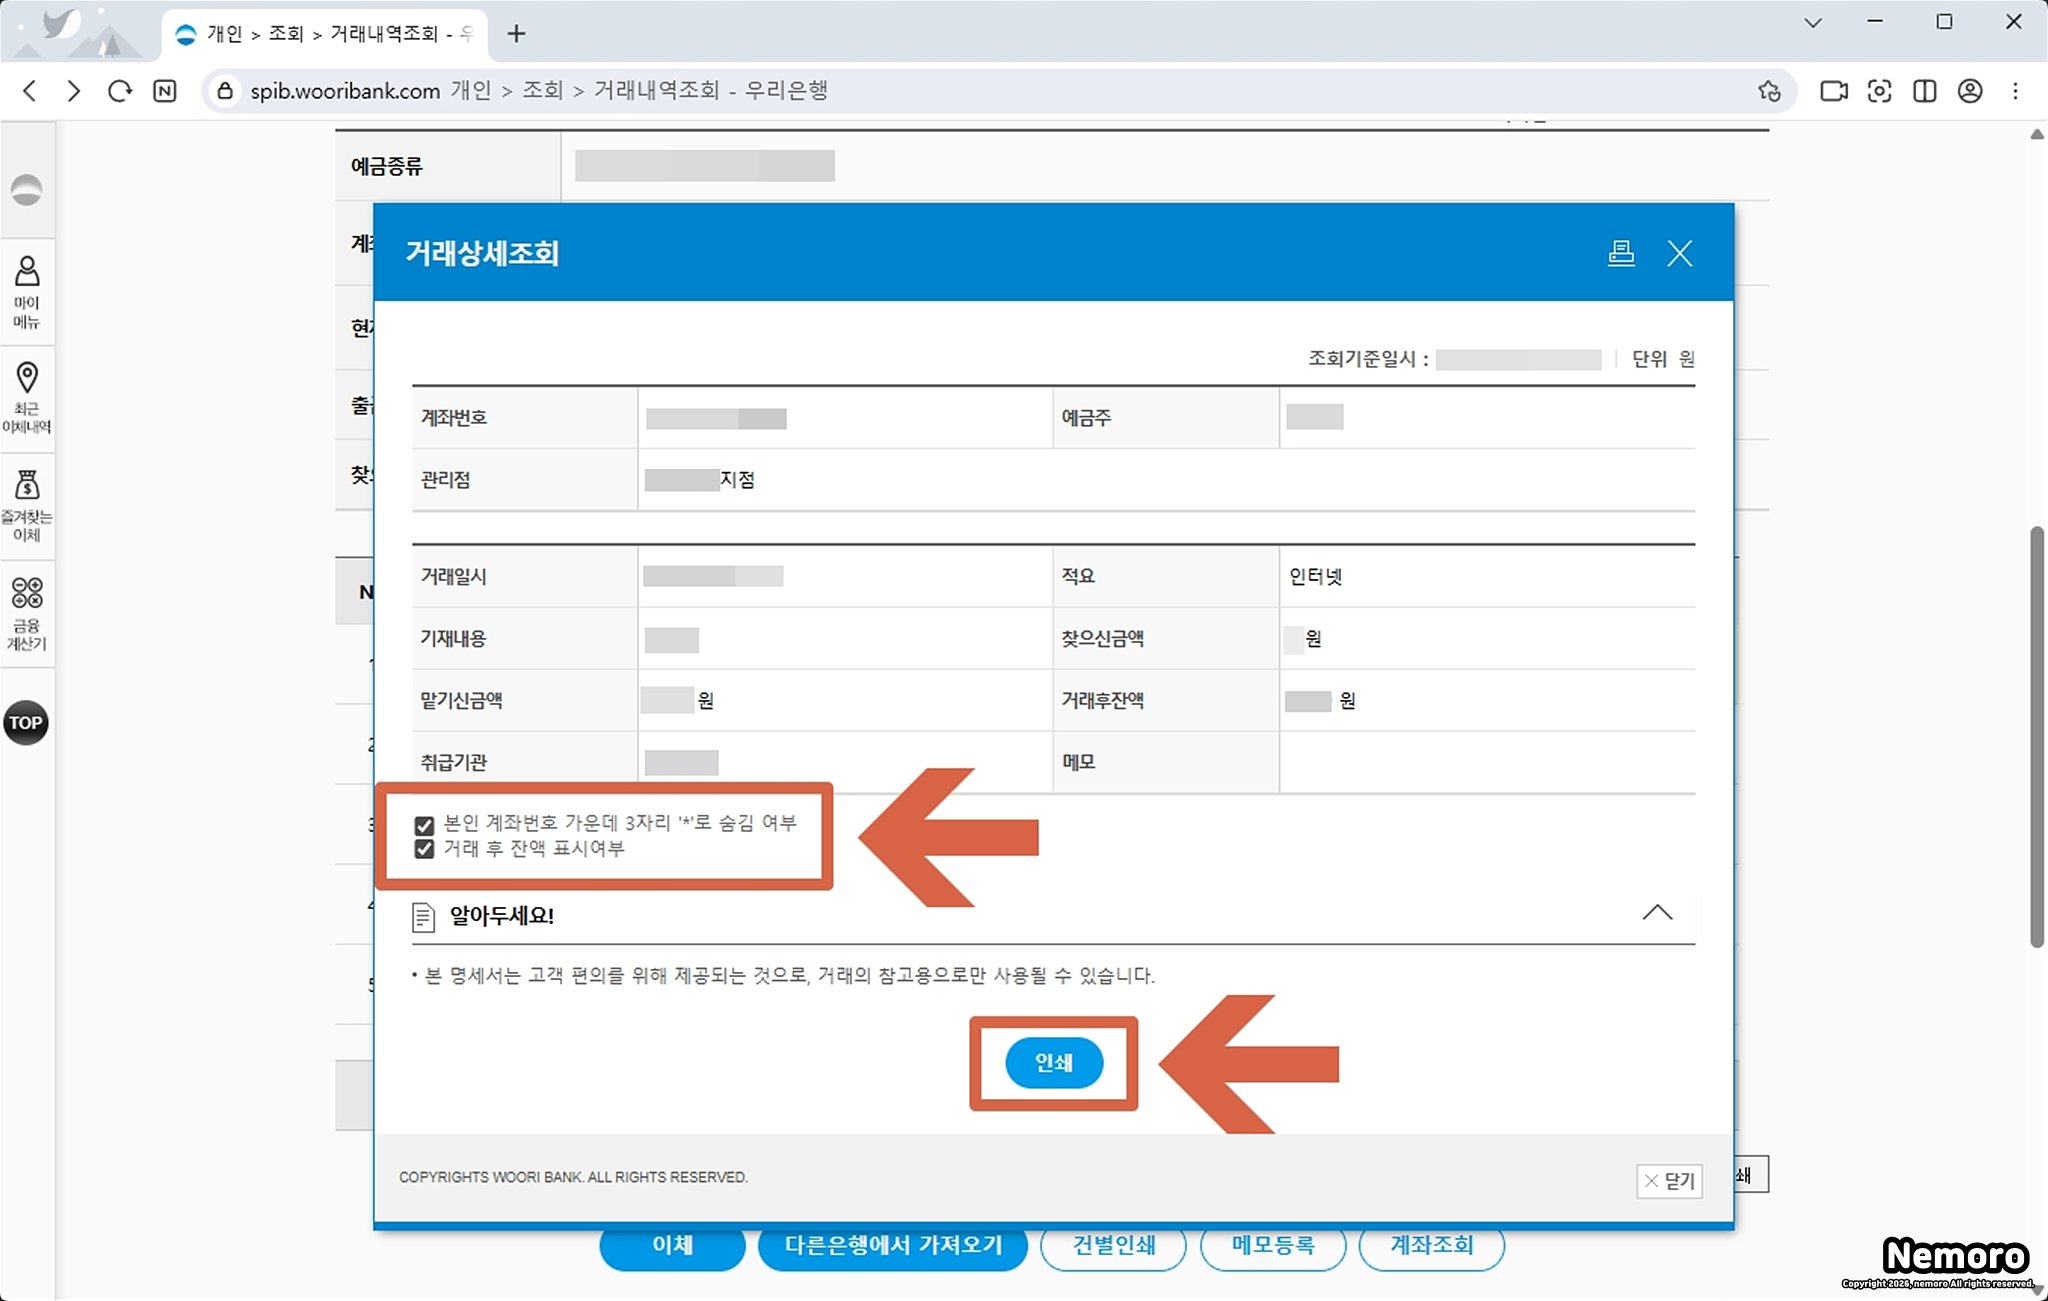
Task: Open 마이메뉴 in the left sidebar
Action: point(27,292)
